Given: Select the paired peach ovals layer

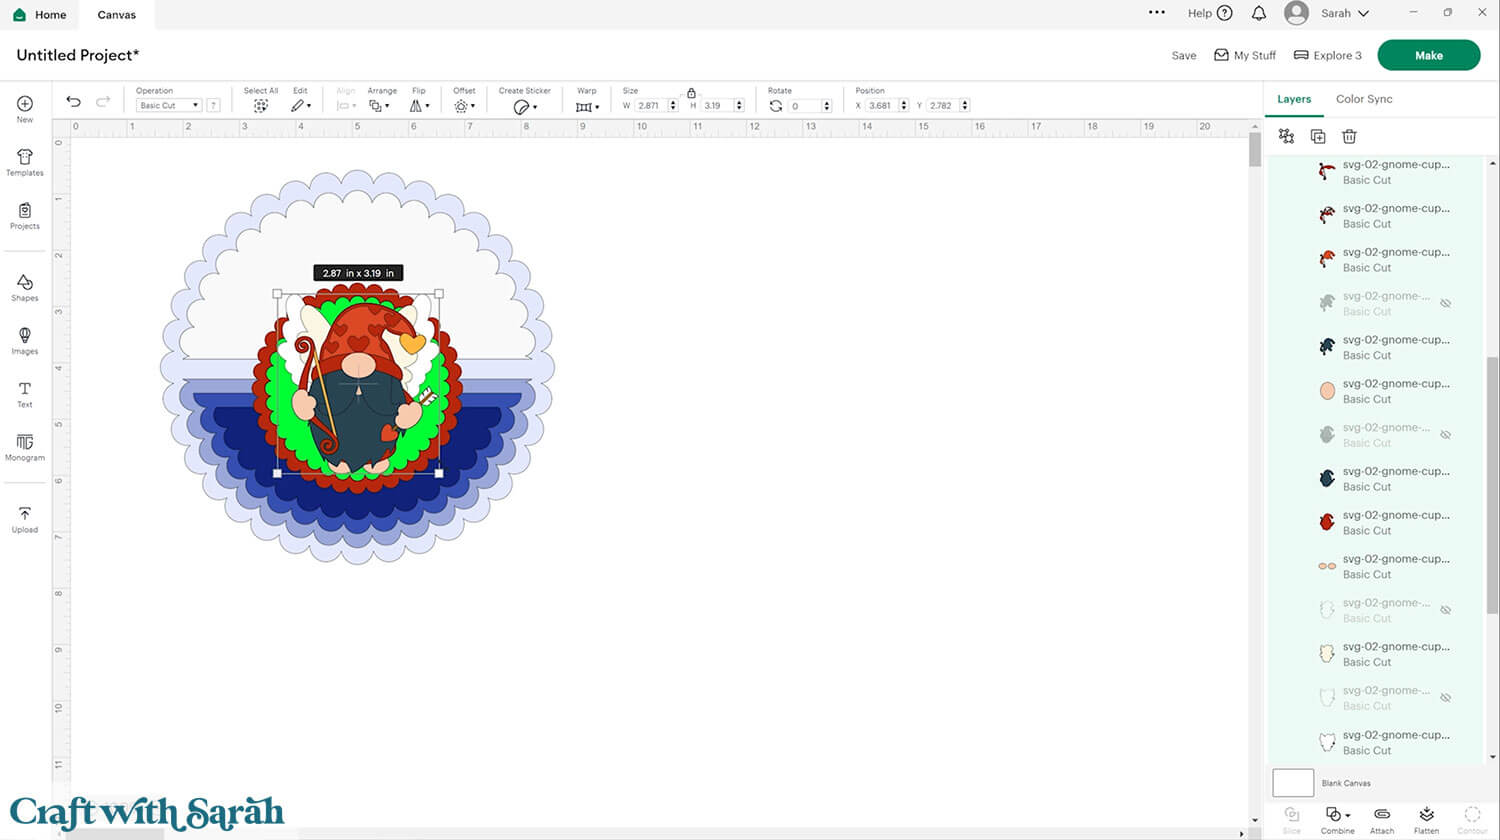Looking at the screenshot, I should (1375, 566).
